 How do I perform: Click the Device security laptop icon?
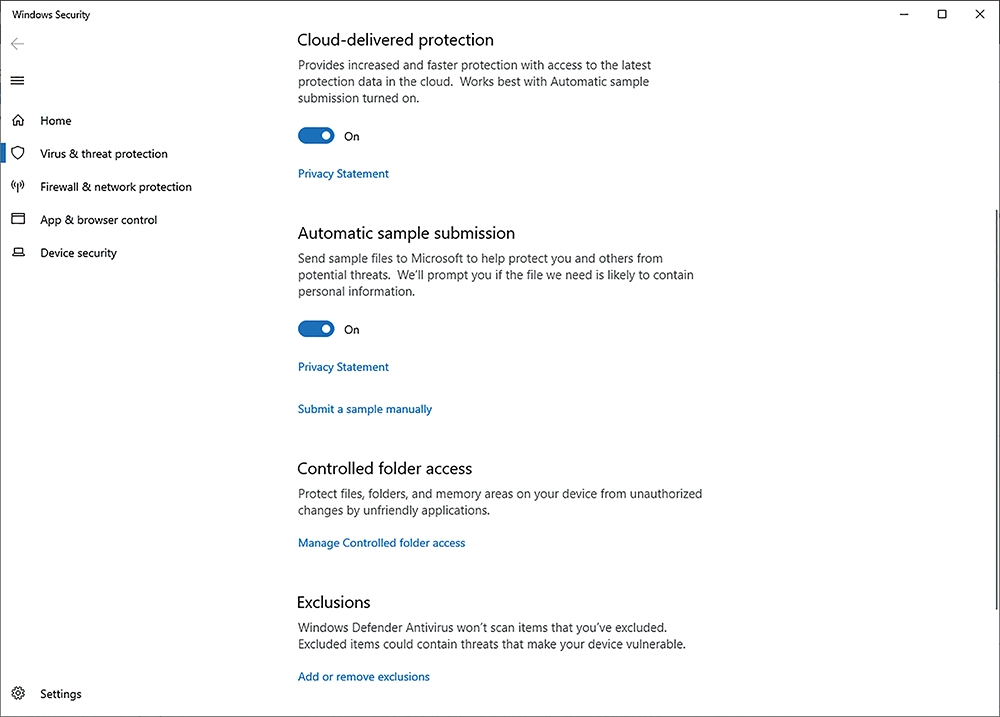pyautogui.click(x=18, y=253)
